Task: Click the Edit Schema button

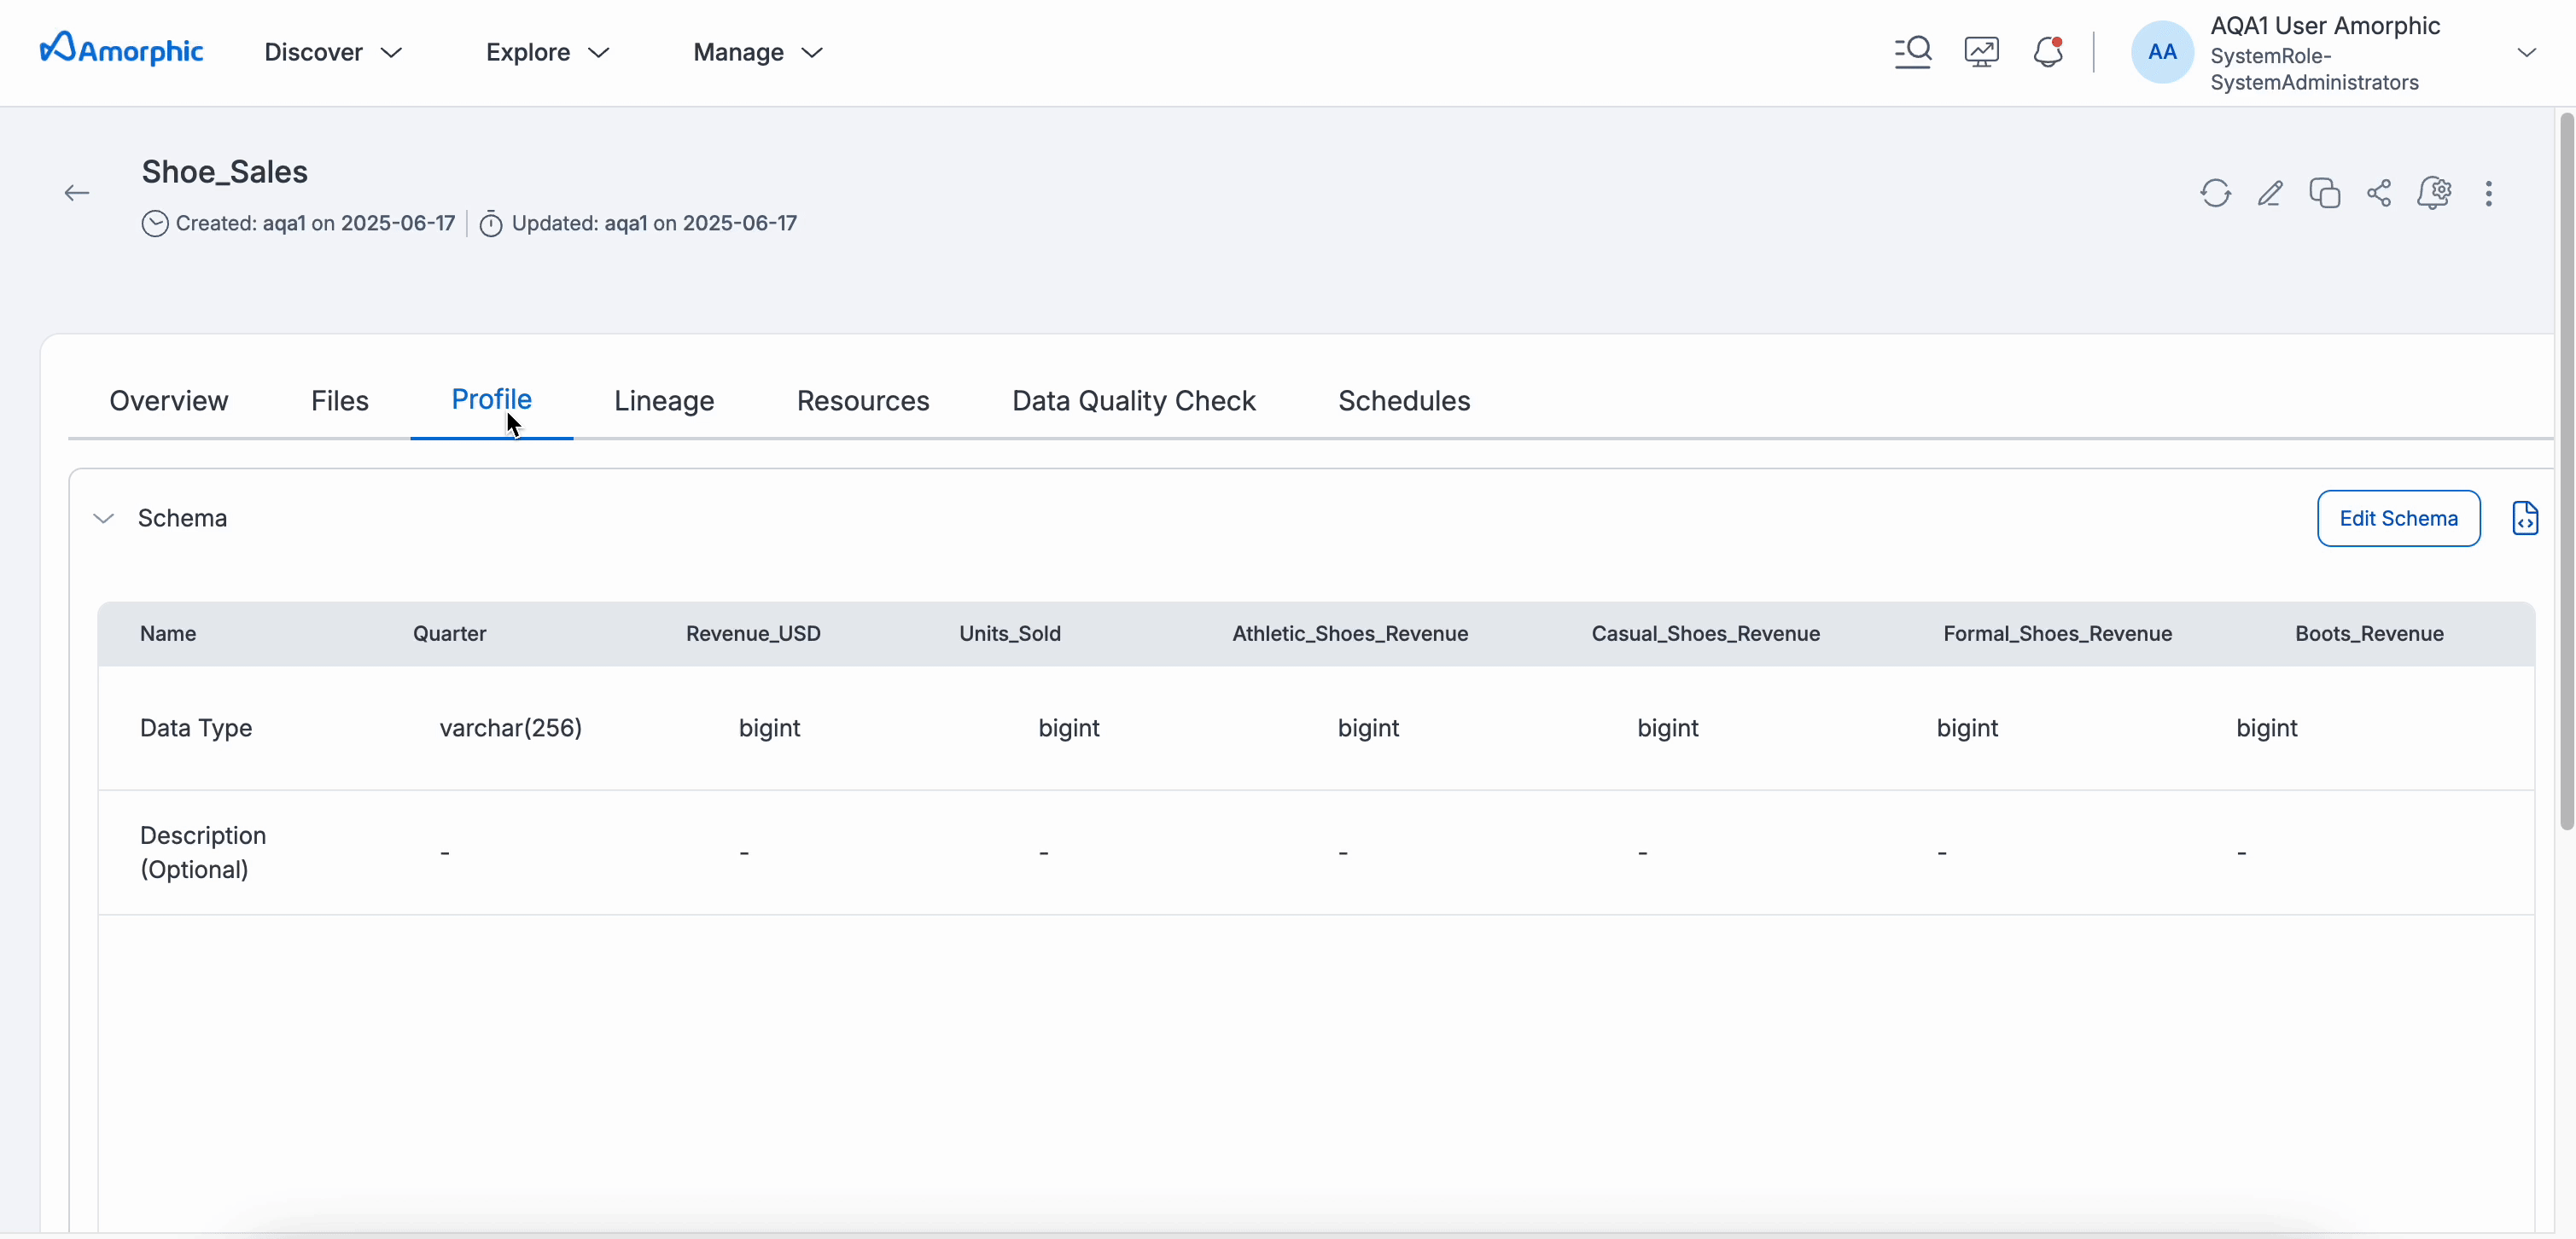Action: [2398, 518]
